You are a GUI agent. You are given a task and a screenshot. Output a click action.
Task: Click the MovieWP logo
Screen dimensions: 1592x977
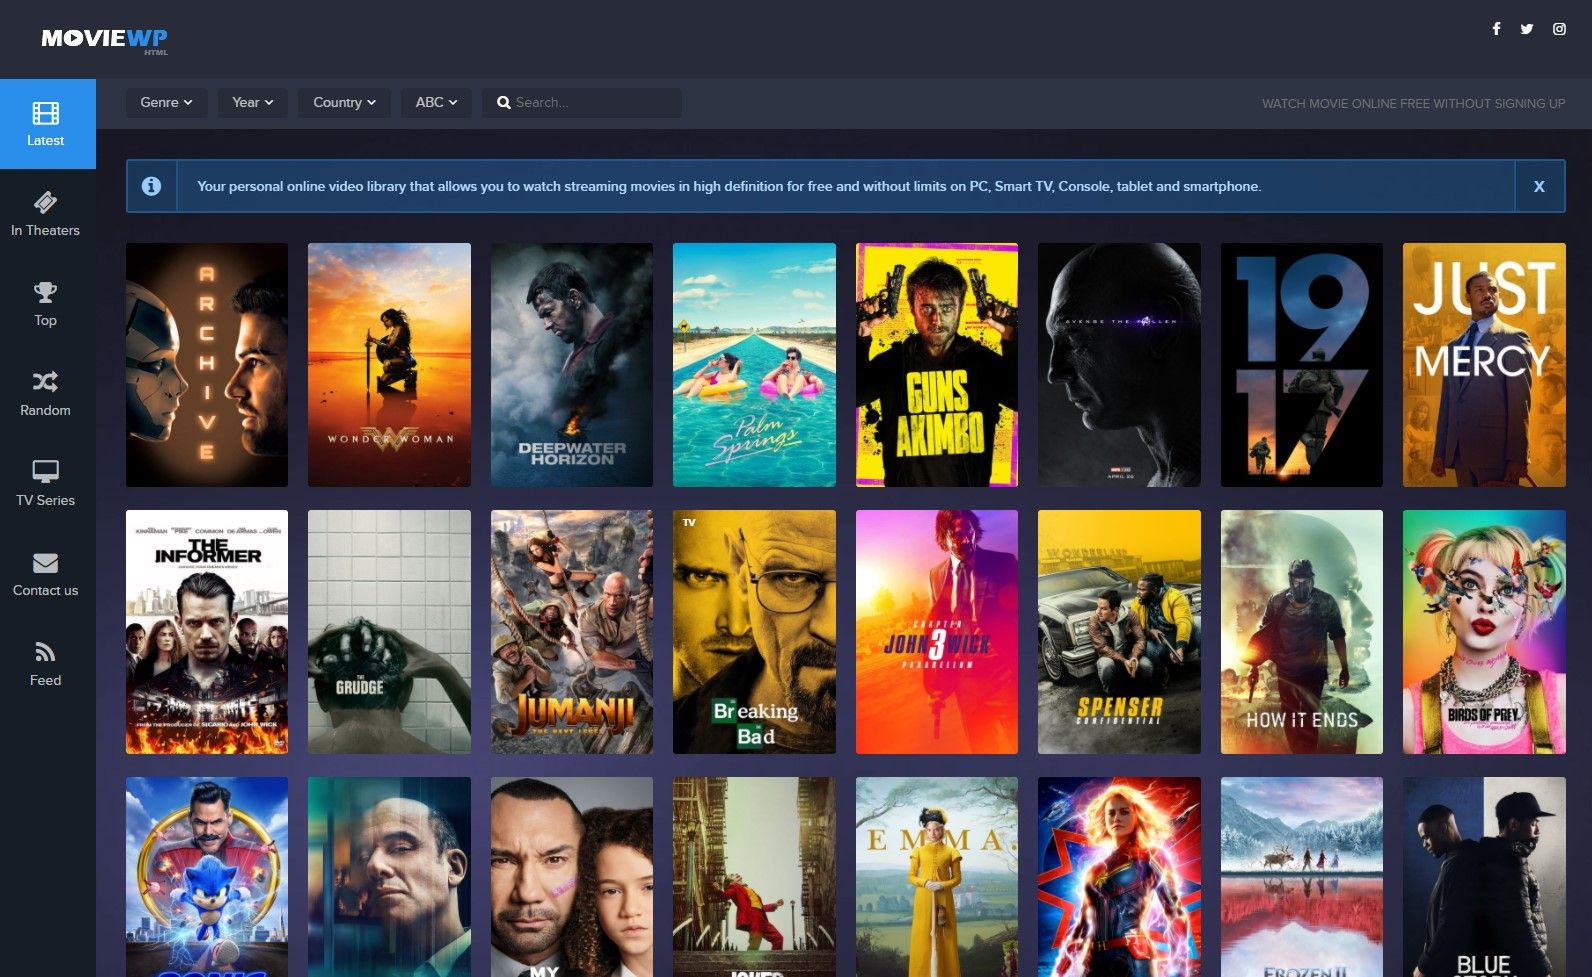pos(104,39)
